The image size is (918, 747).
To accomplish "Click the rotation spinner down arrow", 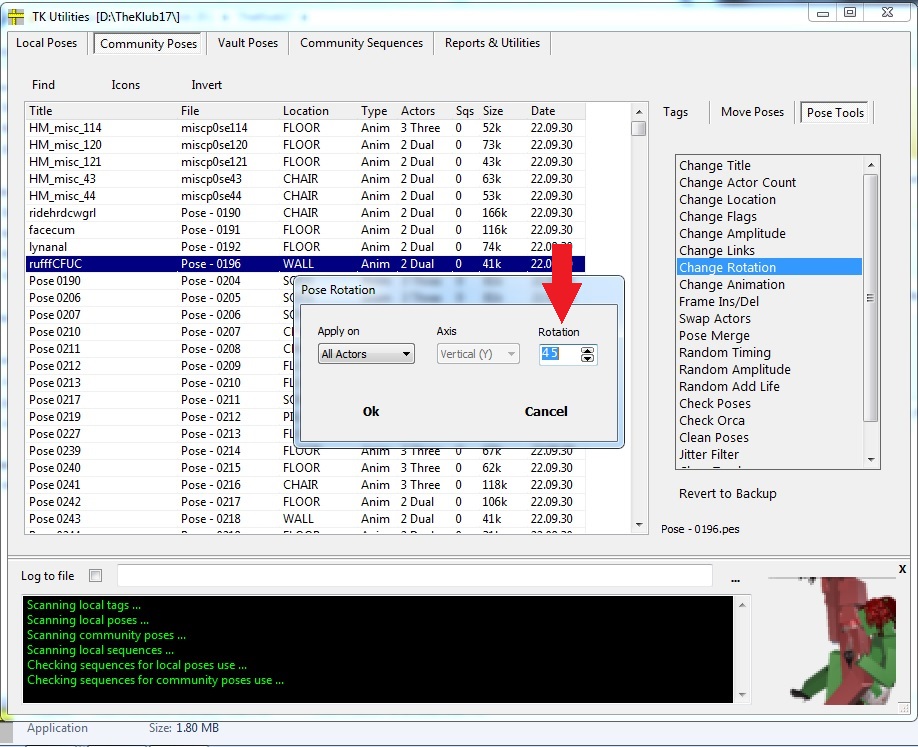I will 587,358.
